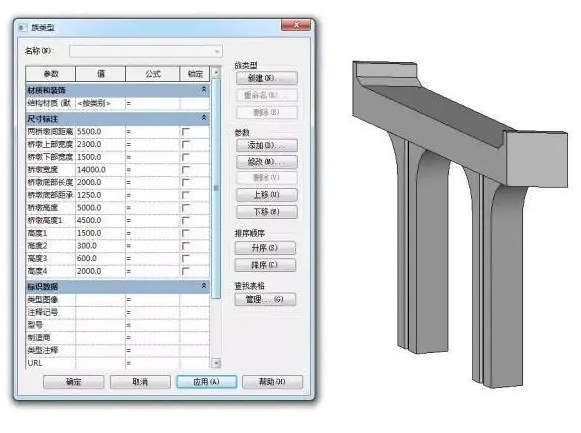Screen dimensions: 581x433
Task: Sort ascending with 升序(S) button
Action: point(265,248)
